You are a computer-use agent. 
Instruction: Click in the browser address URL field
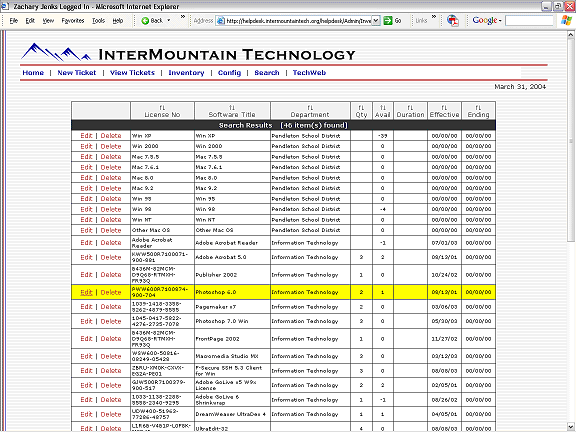pyautogui.click(x=298, y=21)
